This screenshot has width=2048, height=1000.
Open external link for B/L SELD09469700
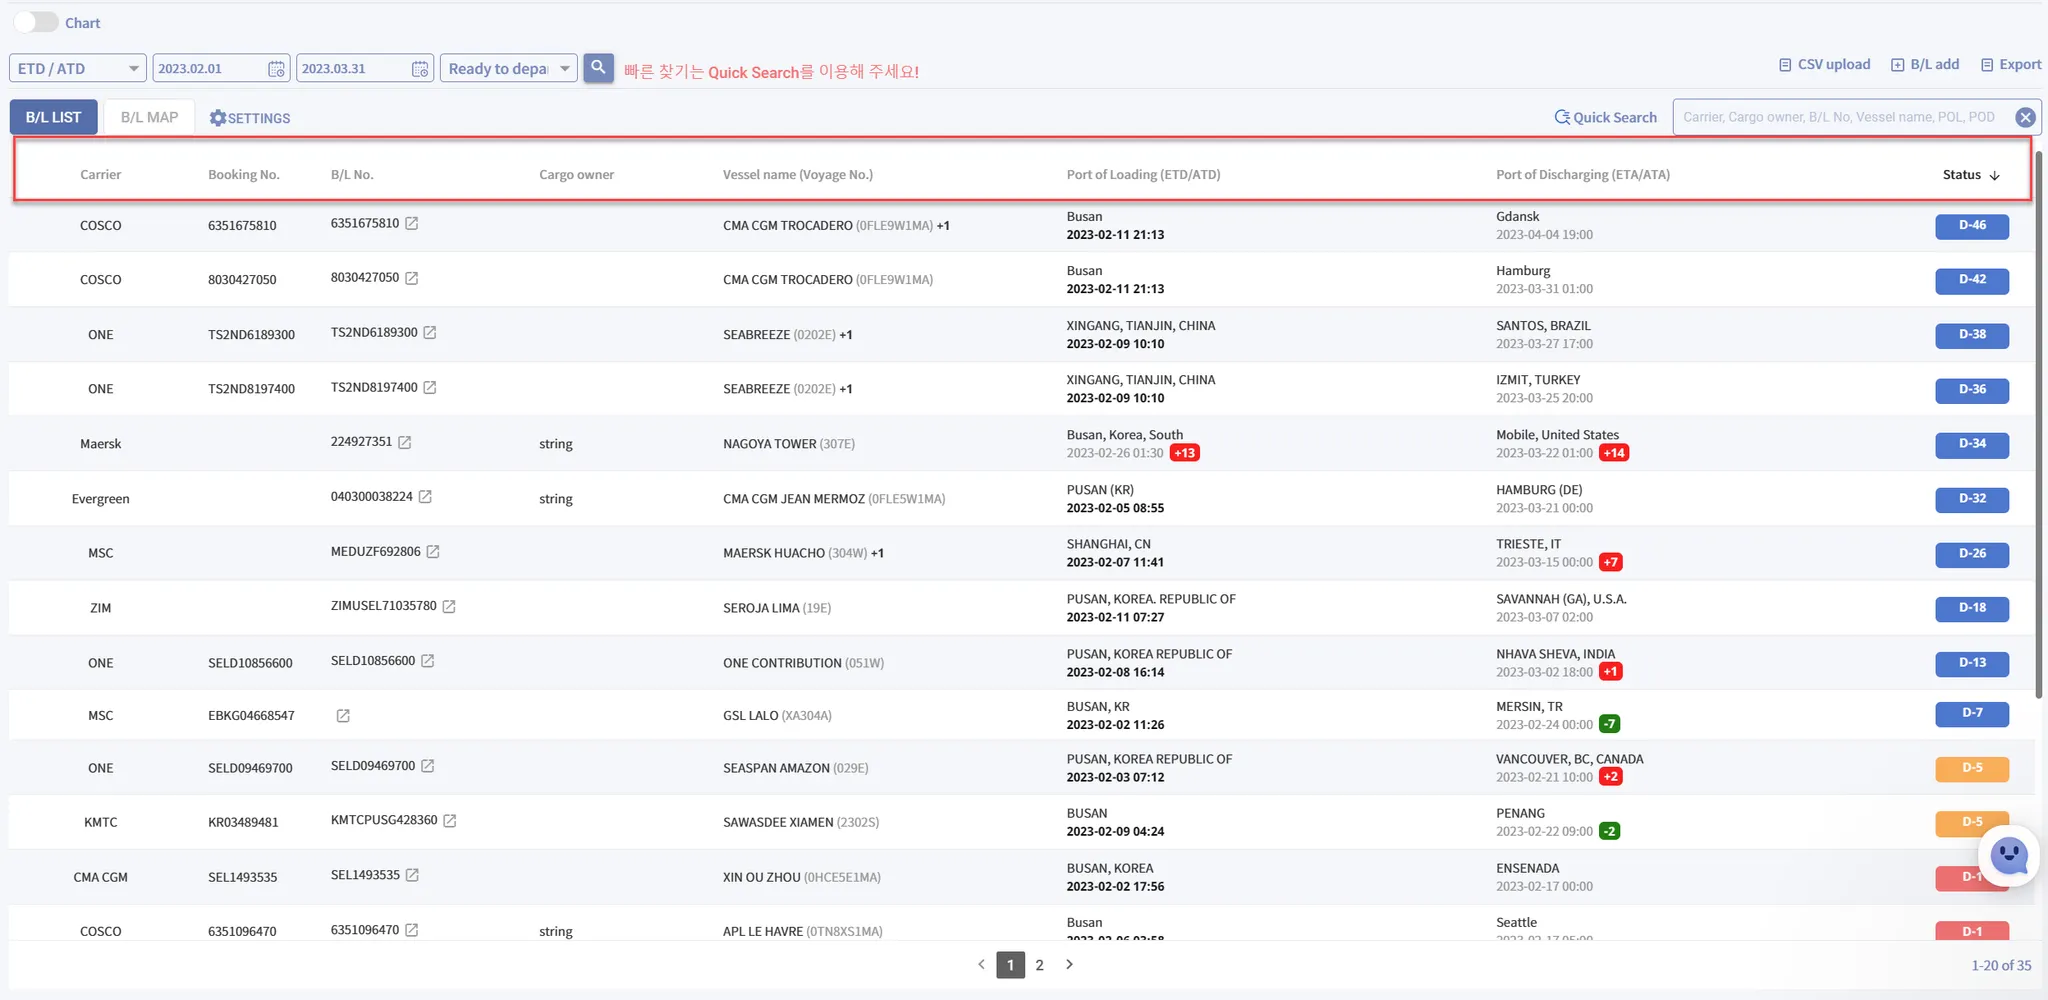427,766
